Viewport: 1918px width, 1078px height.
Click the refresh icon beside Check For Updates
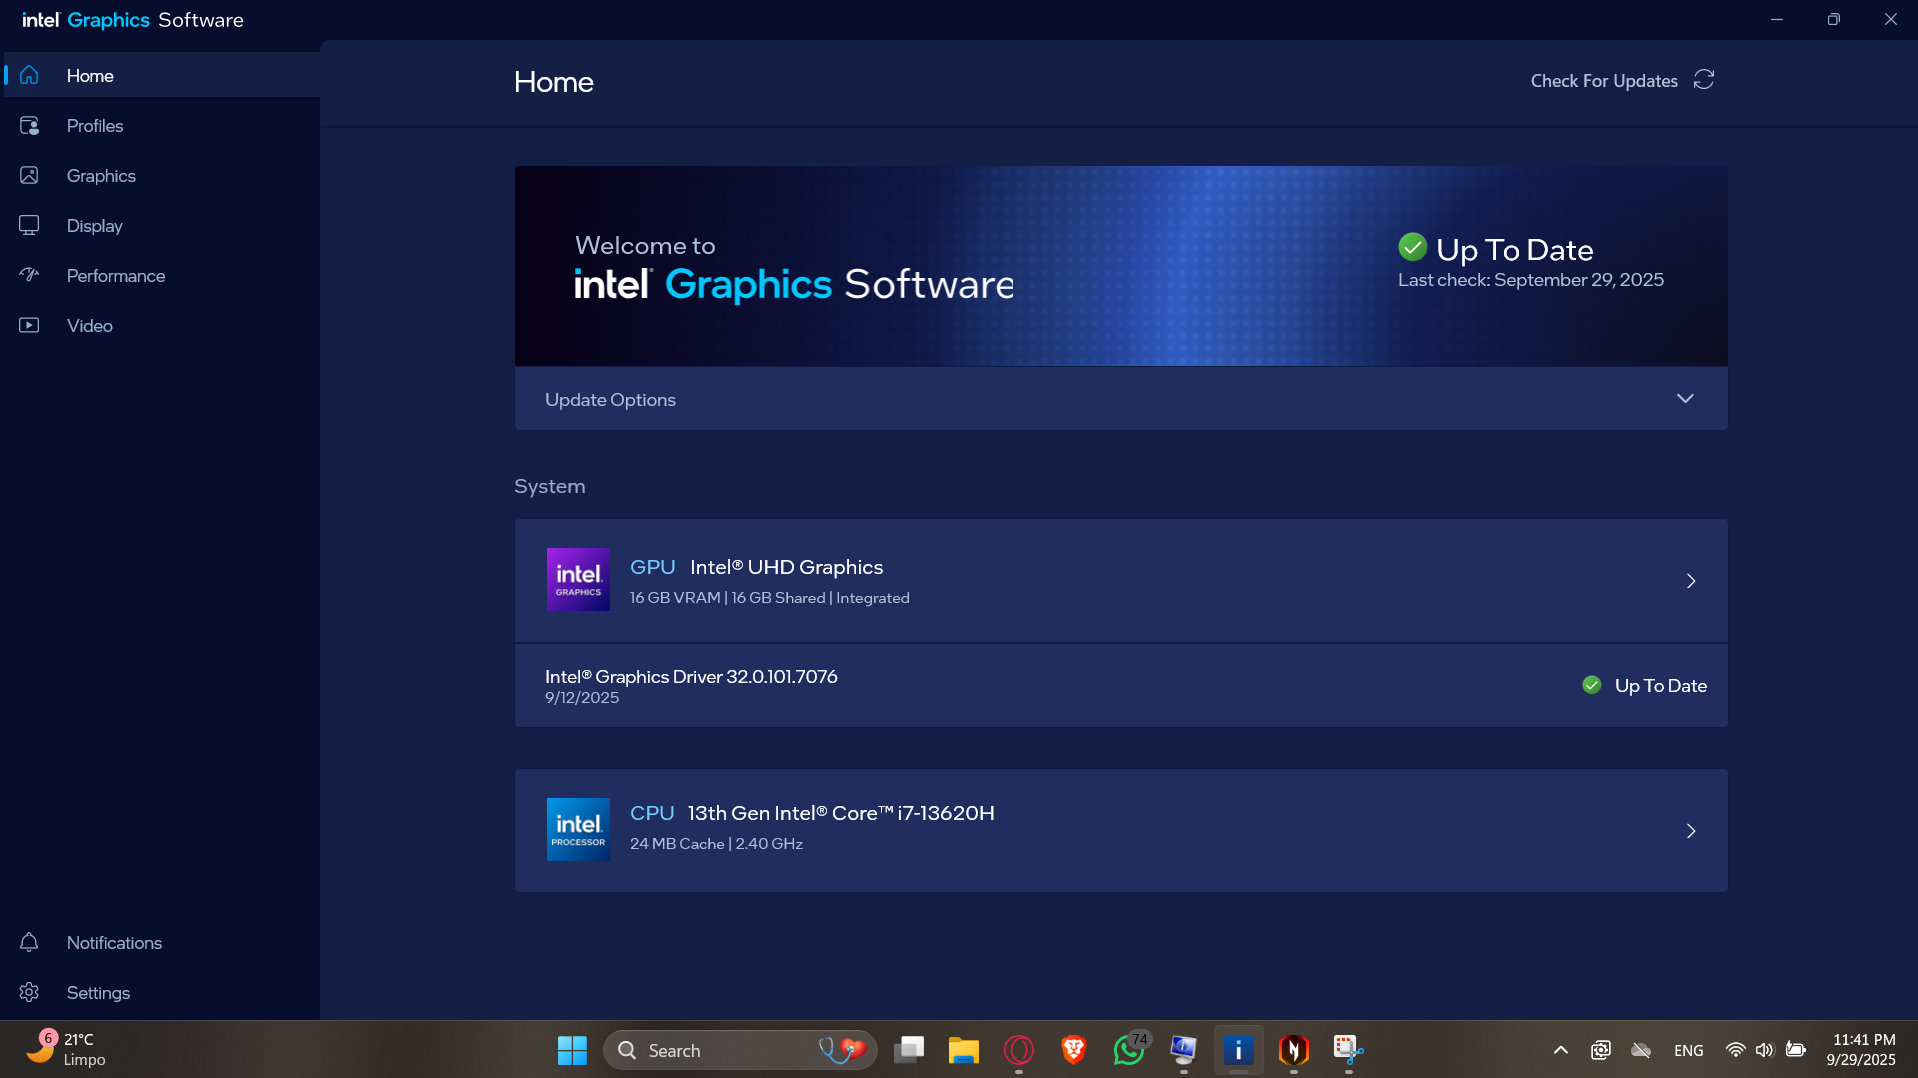click(x=1704, y=80)
